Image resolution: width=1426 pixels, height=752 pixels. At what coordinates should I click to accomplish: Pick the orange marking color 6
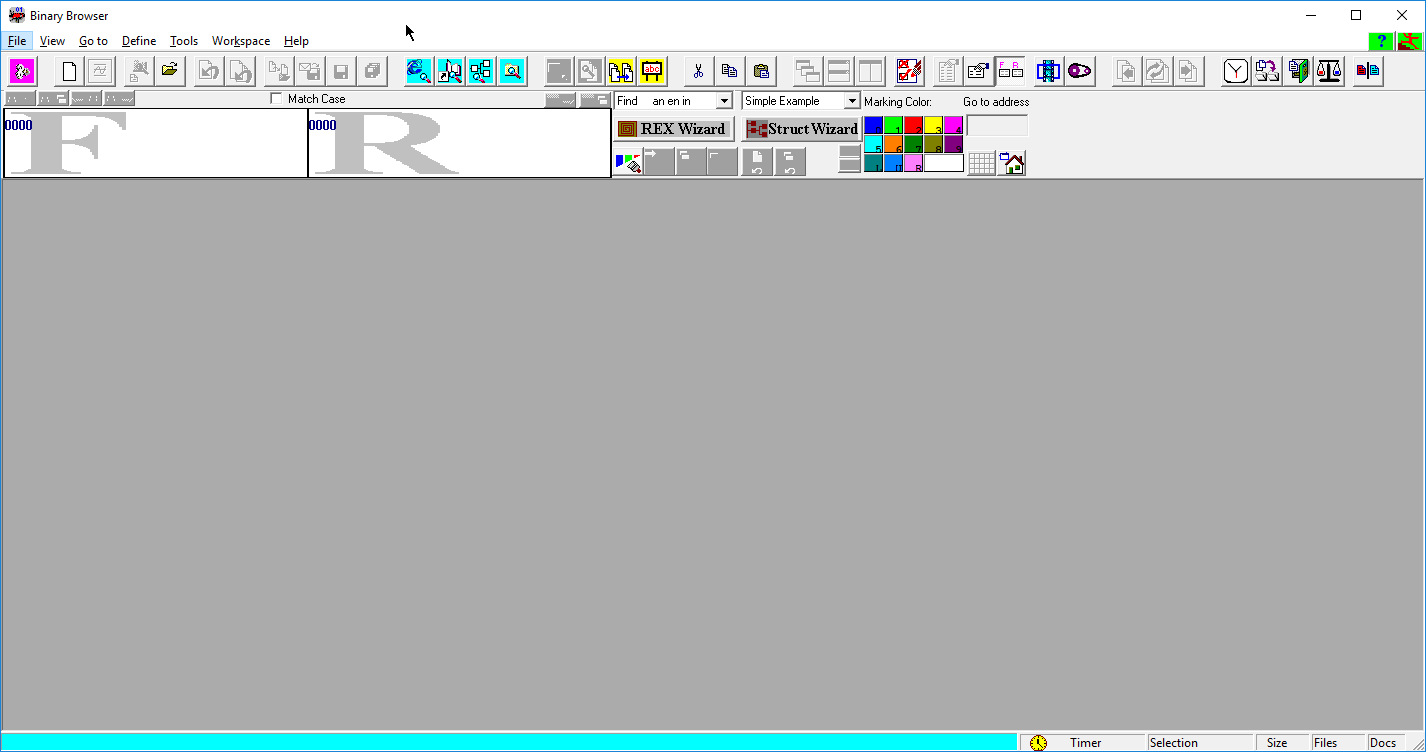[893, 144]
